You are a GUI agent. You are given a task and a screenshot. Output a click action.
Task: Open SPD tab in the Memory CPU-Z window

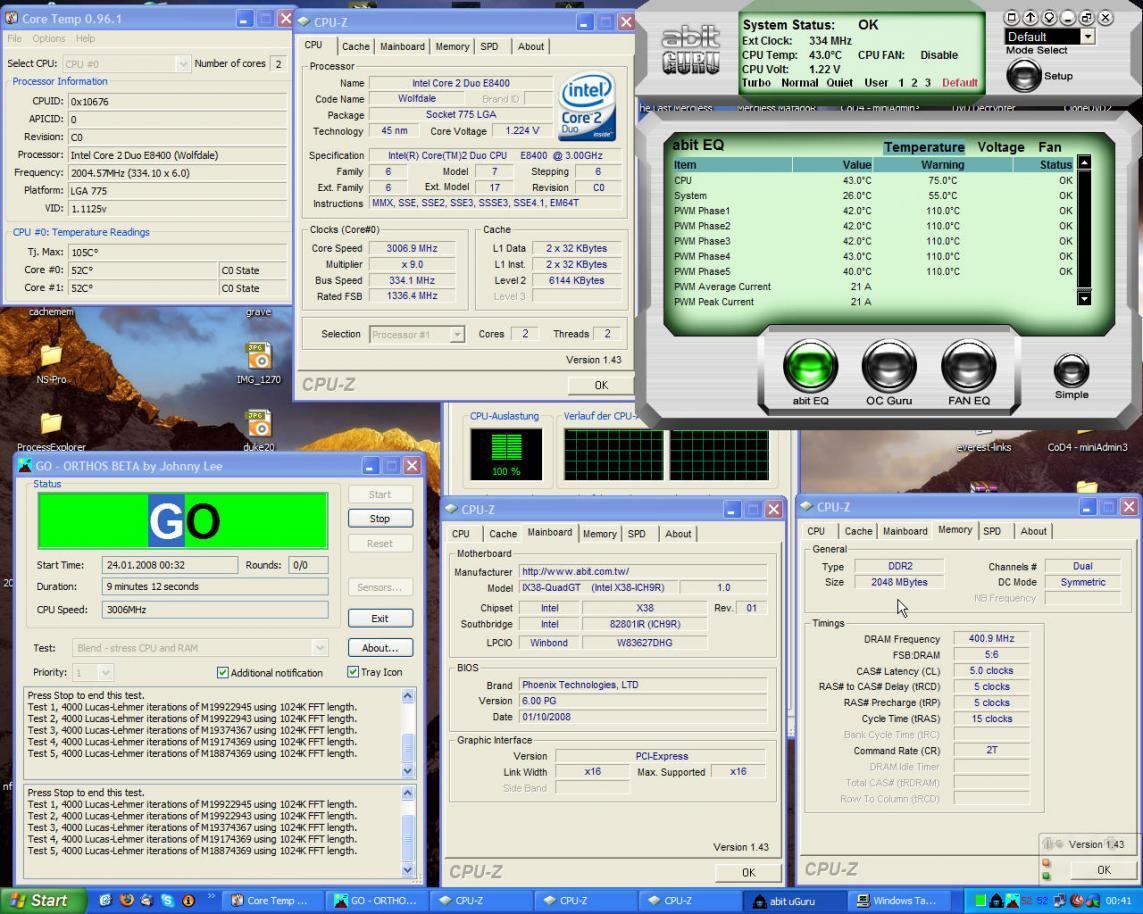992,531
